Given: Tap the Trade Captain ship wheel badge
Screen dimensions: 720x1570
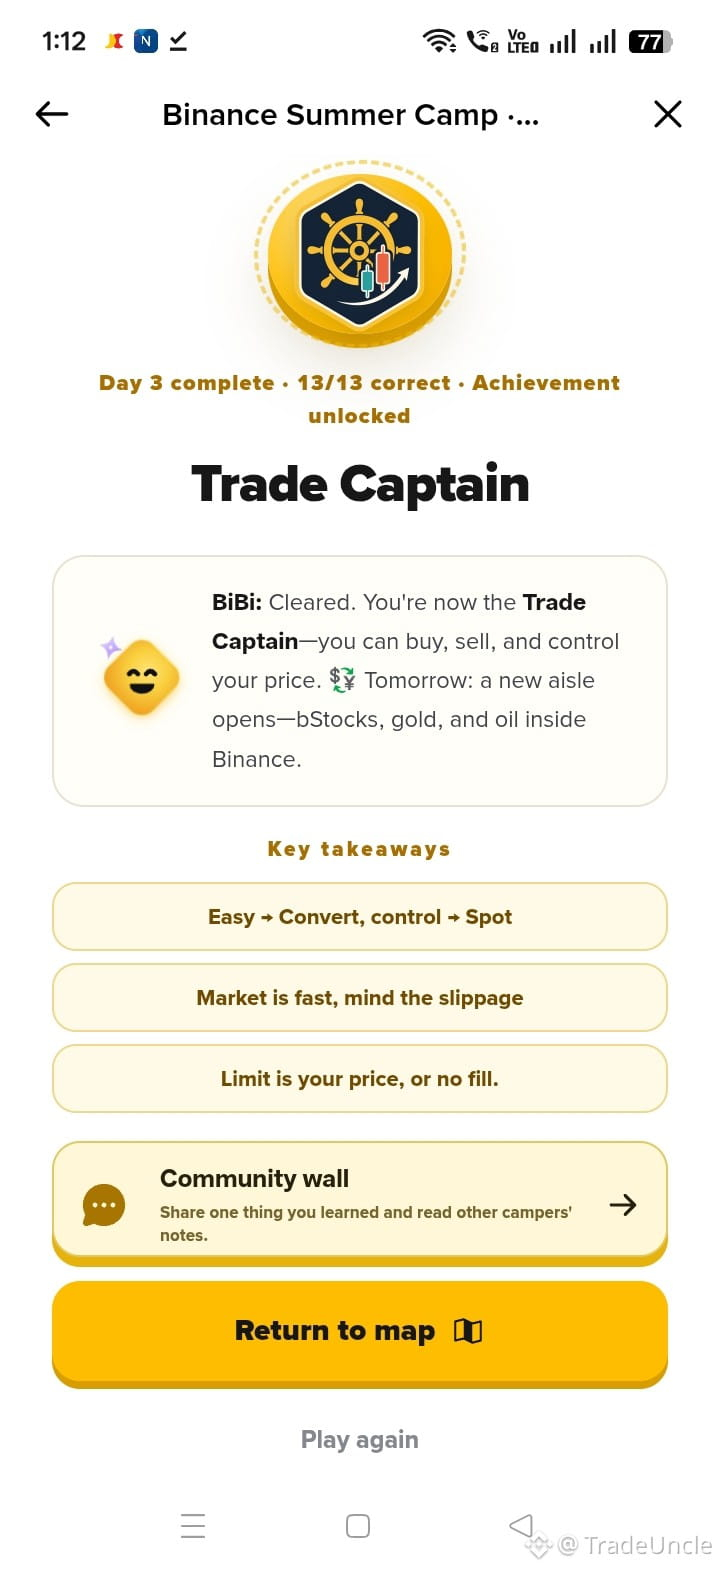Looking at the screenshot, I should coord(360,253).
